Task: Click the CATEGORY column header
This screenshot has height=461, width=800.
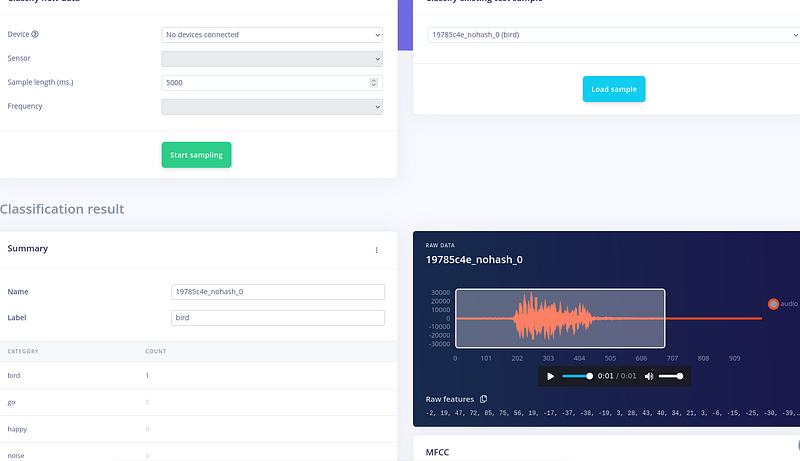Action: click(x=23, y=351)
